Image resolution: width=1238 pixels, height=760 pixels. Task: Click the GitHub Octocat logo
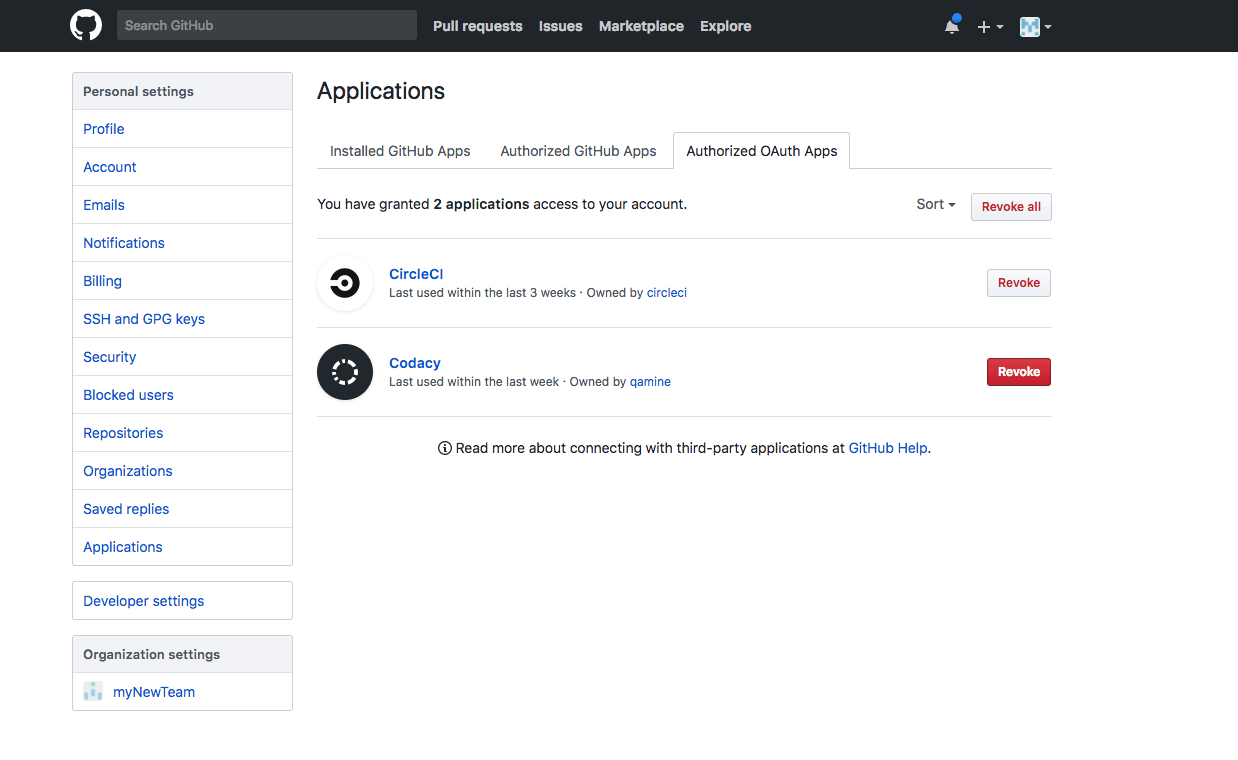(x=86, y=26)
